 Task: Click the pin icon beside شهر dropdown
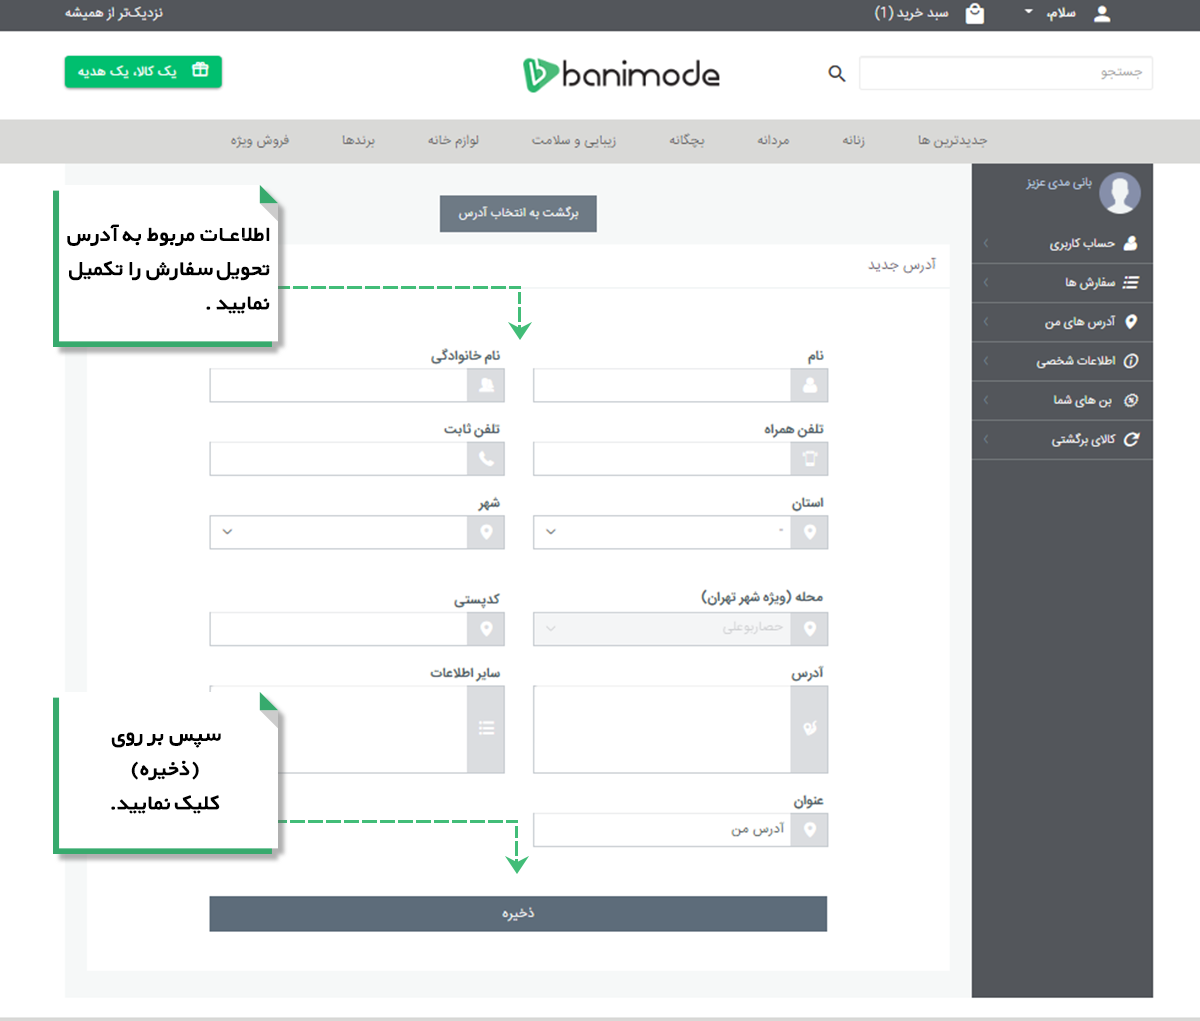[486, 532]
